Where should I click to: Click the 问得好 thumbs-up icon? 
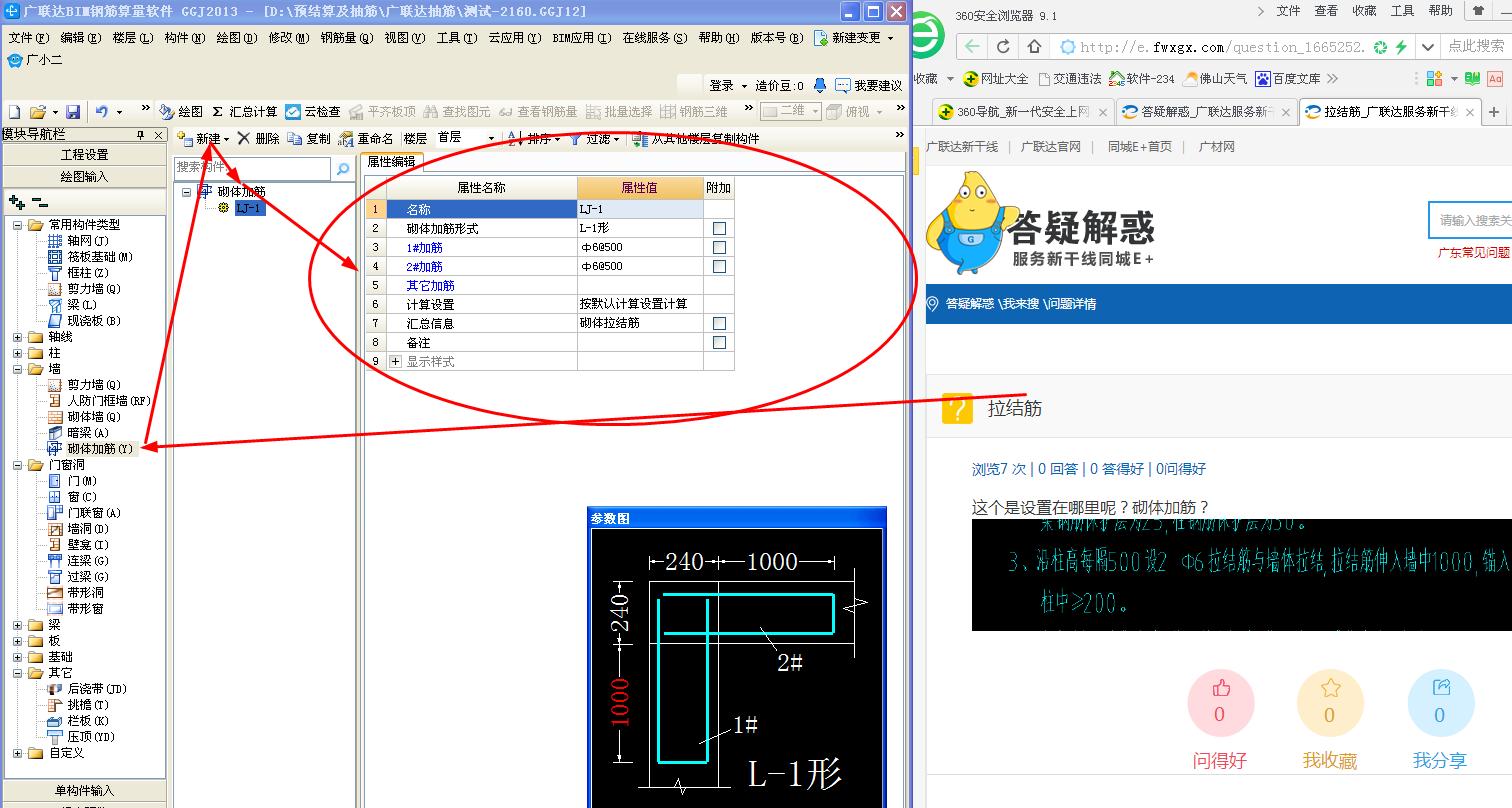pyautogui.click(x=1221, y=688)
